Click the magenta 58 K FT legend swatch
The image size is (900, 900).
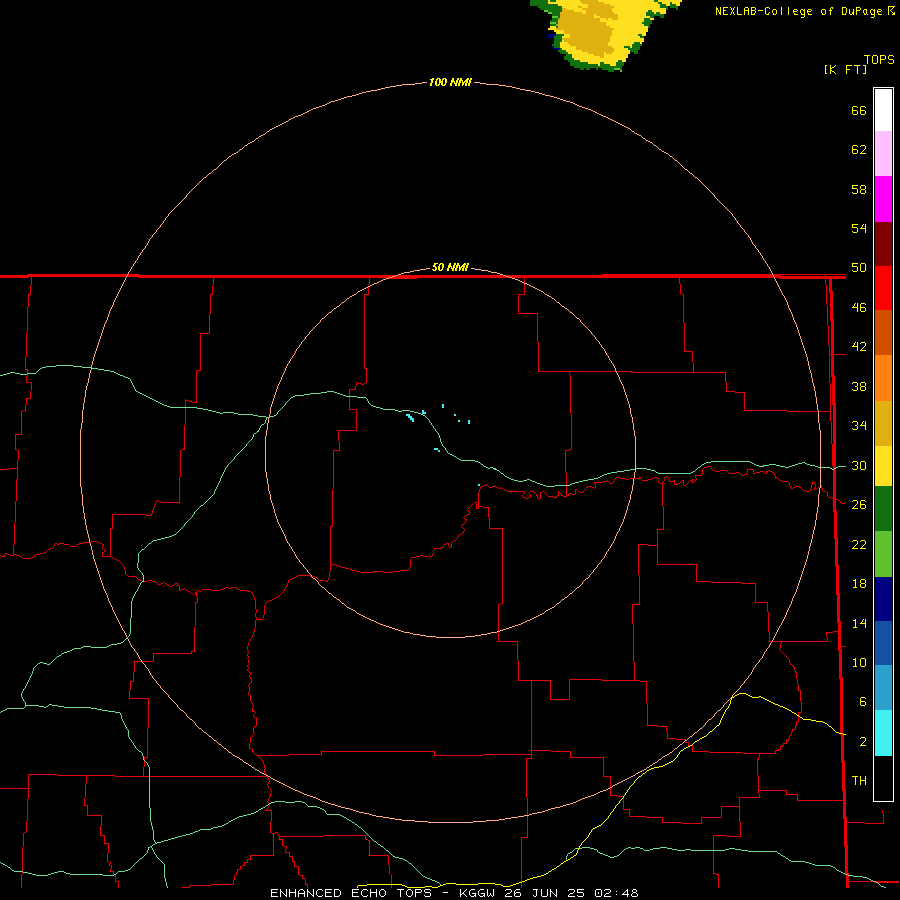point(883,199)
